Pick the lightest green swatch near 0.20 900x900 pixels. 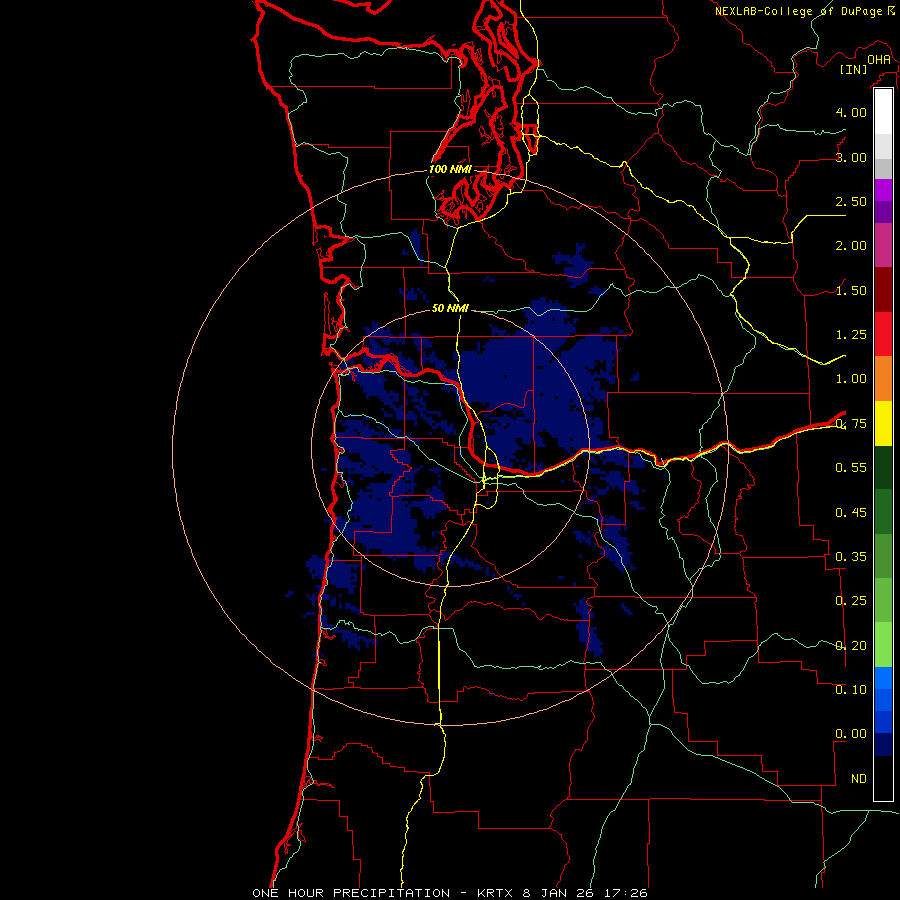click(x=883, y=645)
